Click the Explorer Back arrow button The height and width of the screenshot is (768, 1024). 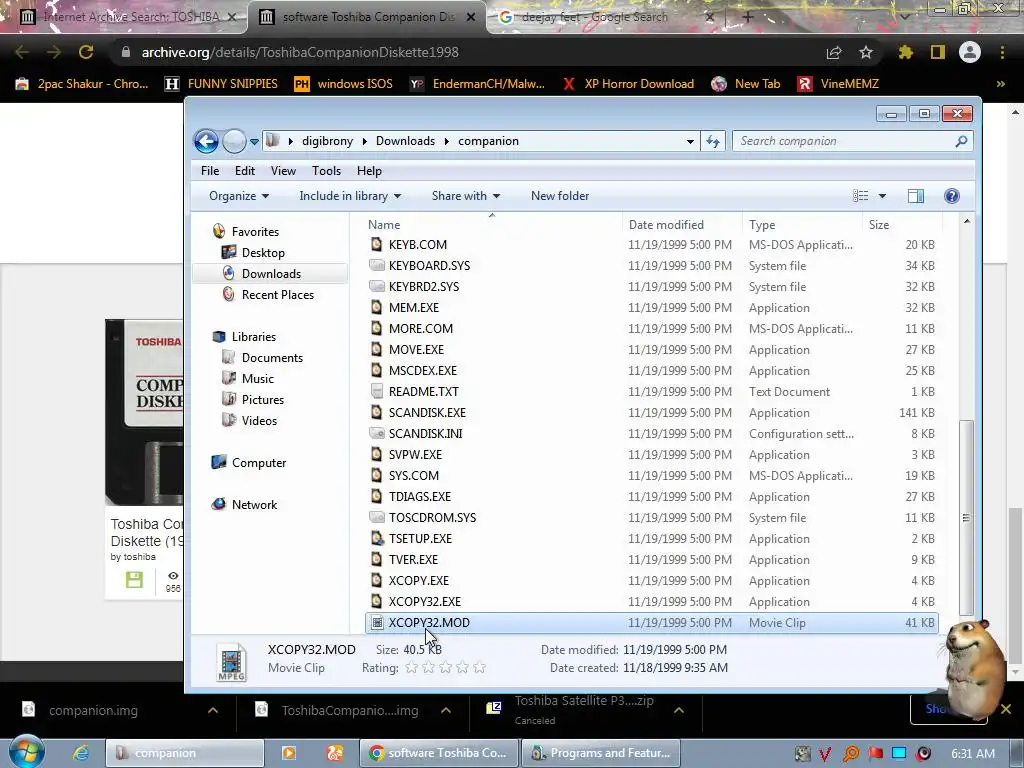click(206, 141)
